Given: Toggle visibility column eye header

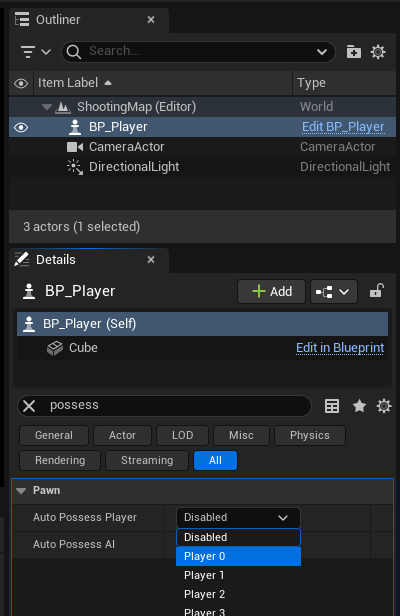Looking at the screenshot, I should click(x=21, y=83).
